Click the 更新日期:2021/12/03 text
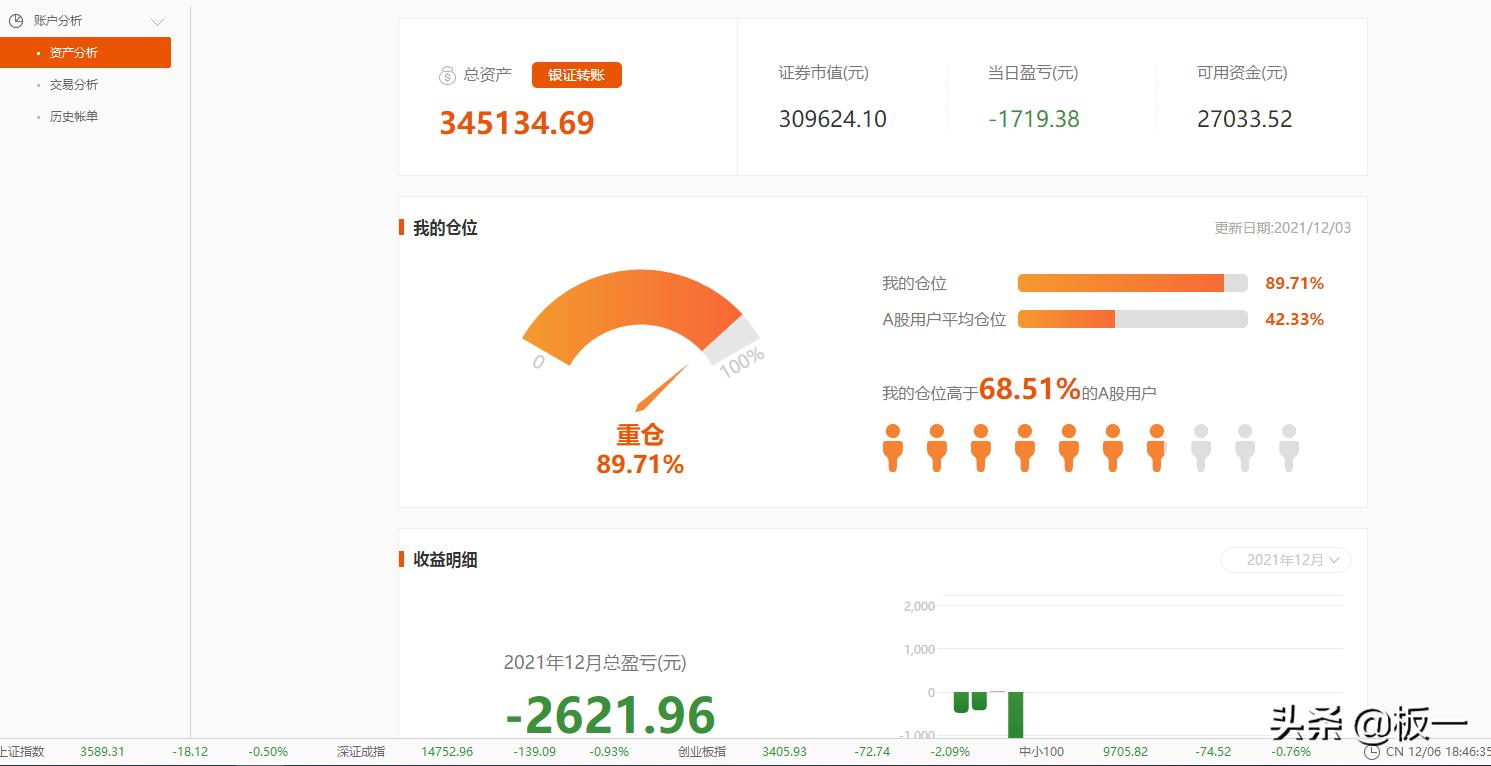The image size is (1491, 766). [1283, 228]
